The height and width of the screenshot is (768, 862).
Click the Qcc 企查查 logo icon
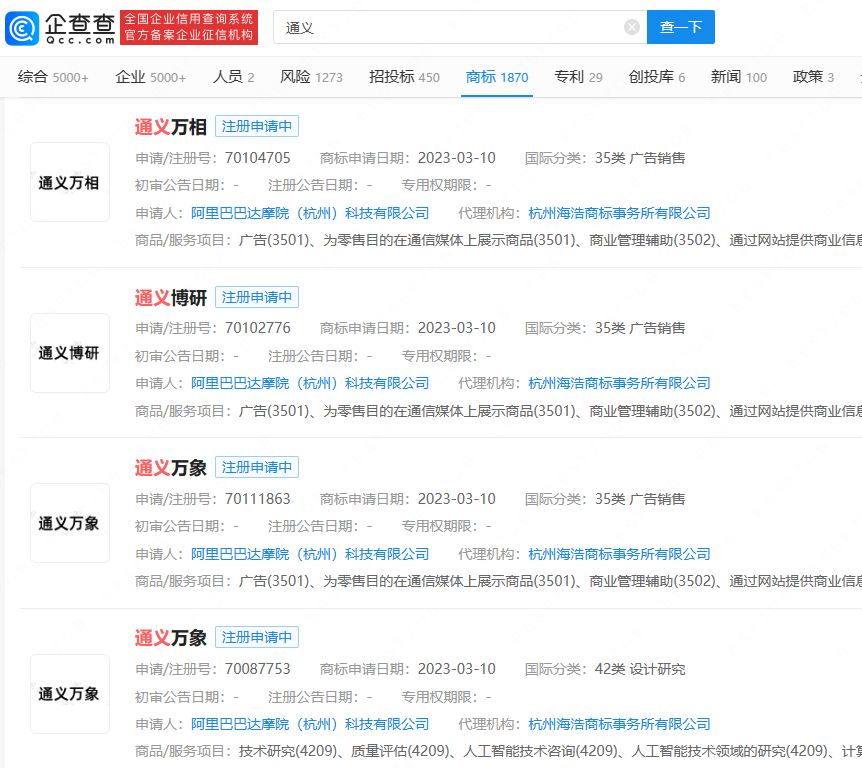[x=22, y=28]
